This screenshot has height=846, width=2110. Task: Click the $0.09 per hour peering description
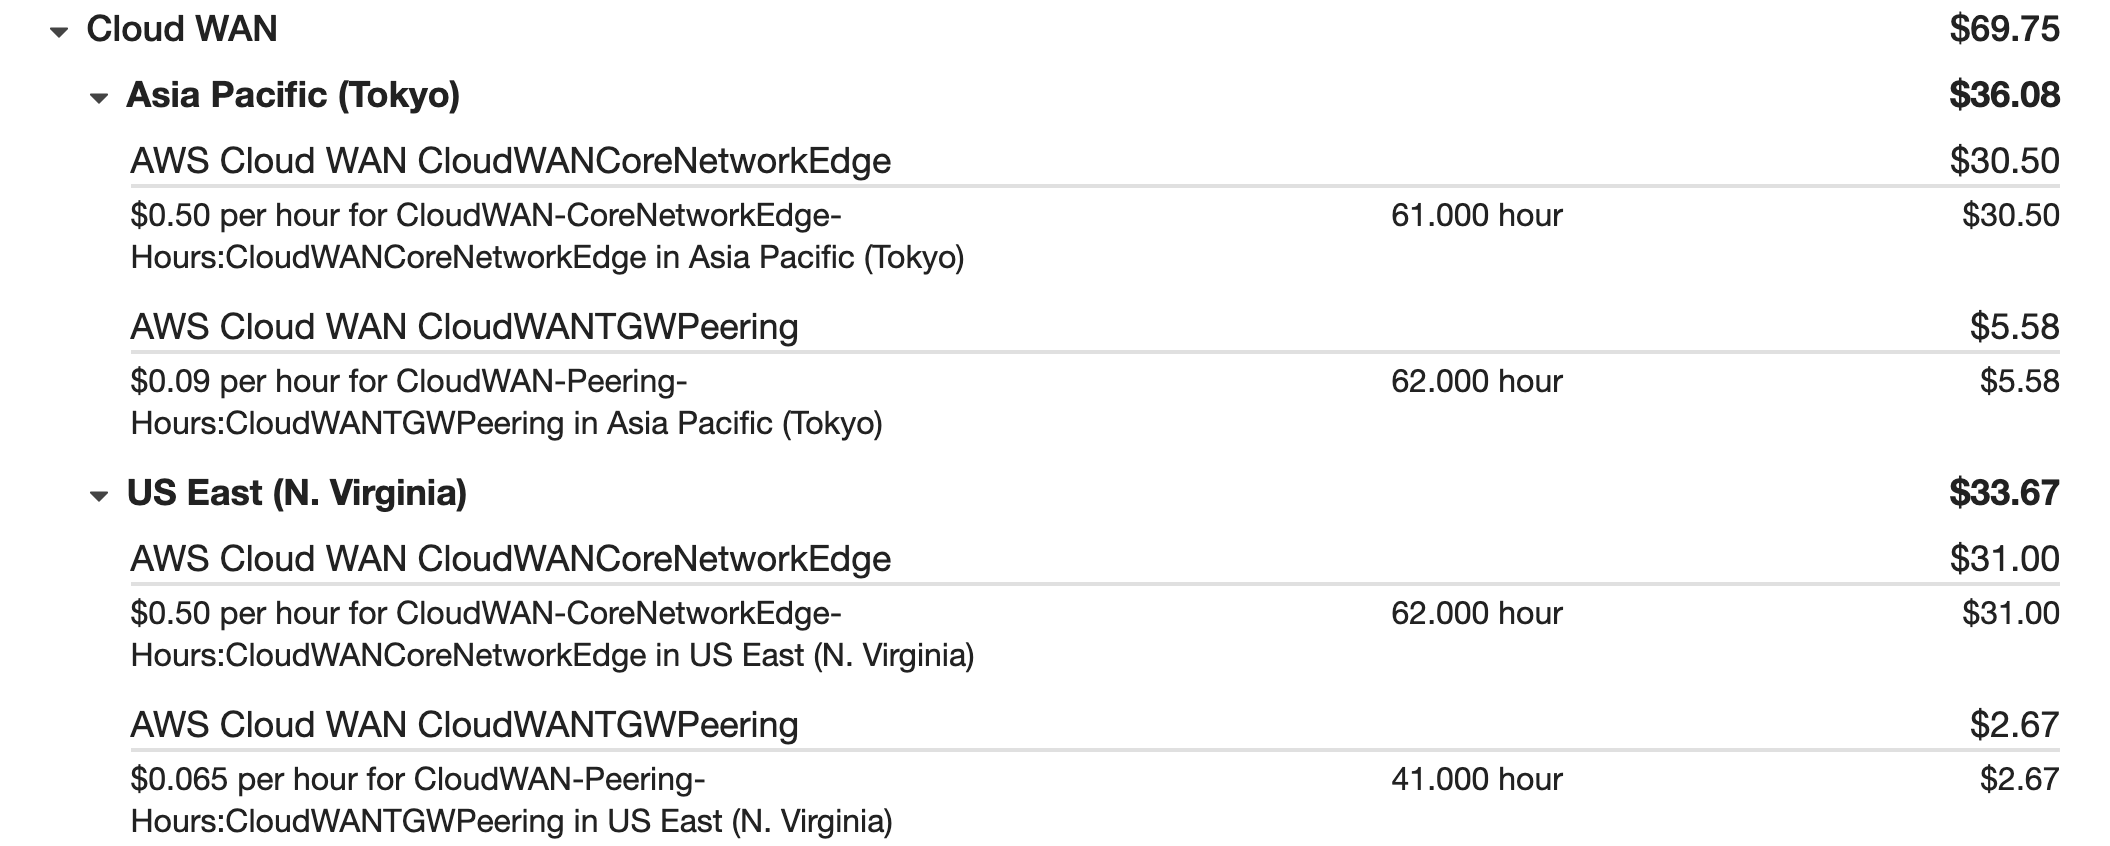coord(506,402)
